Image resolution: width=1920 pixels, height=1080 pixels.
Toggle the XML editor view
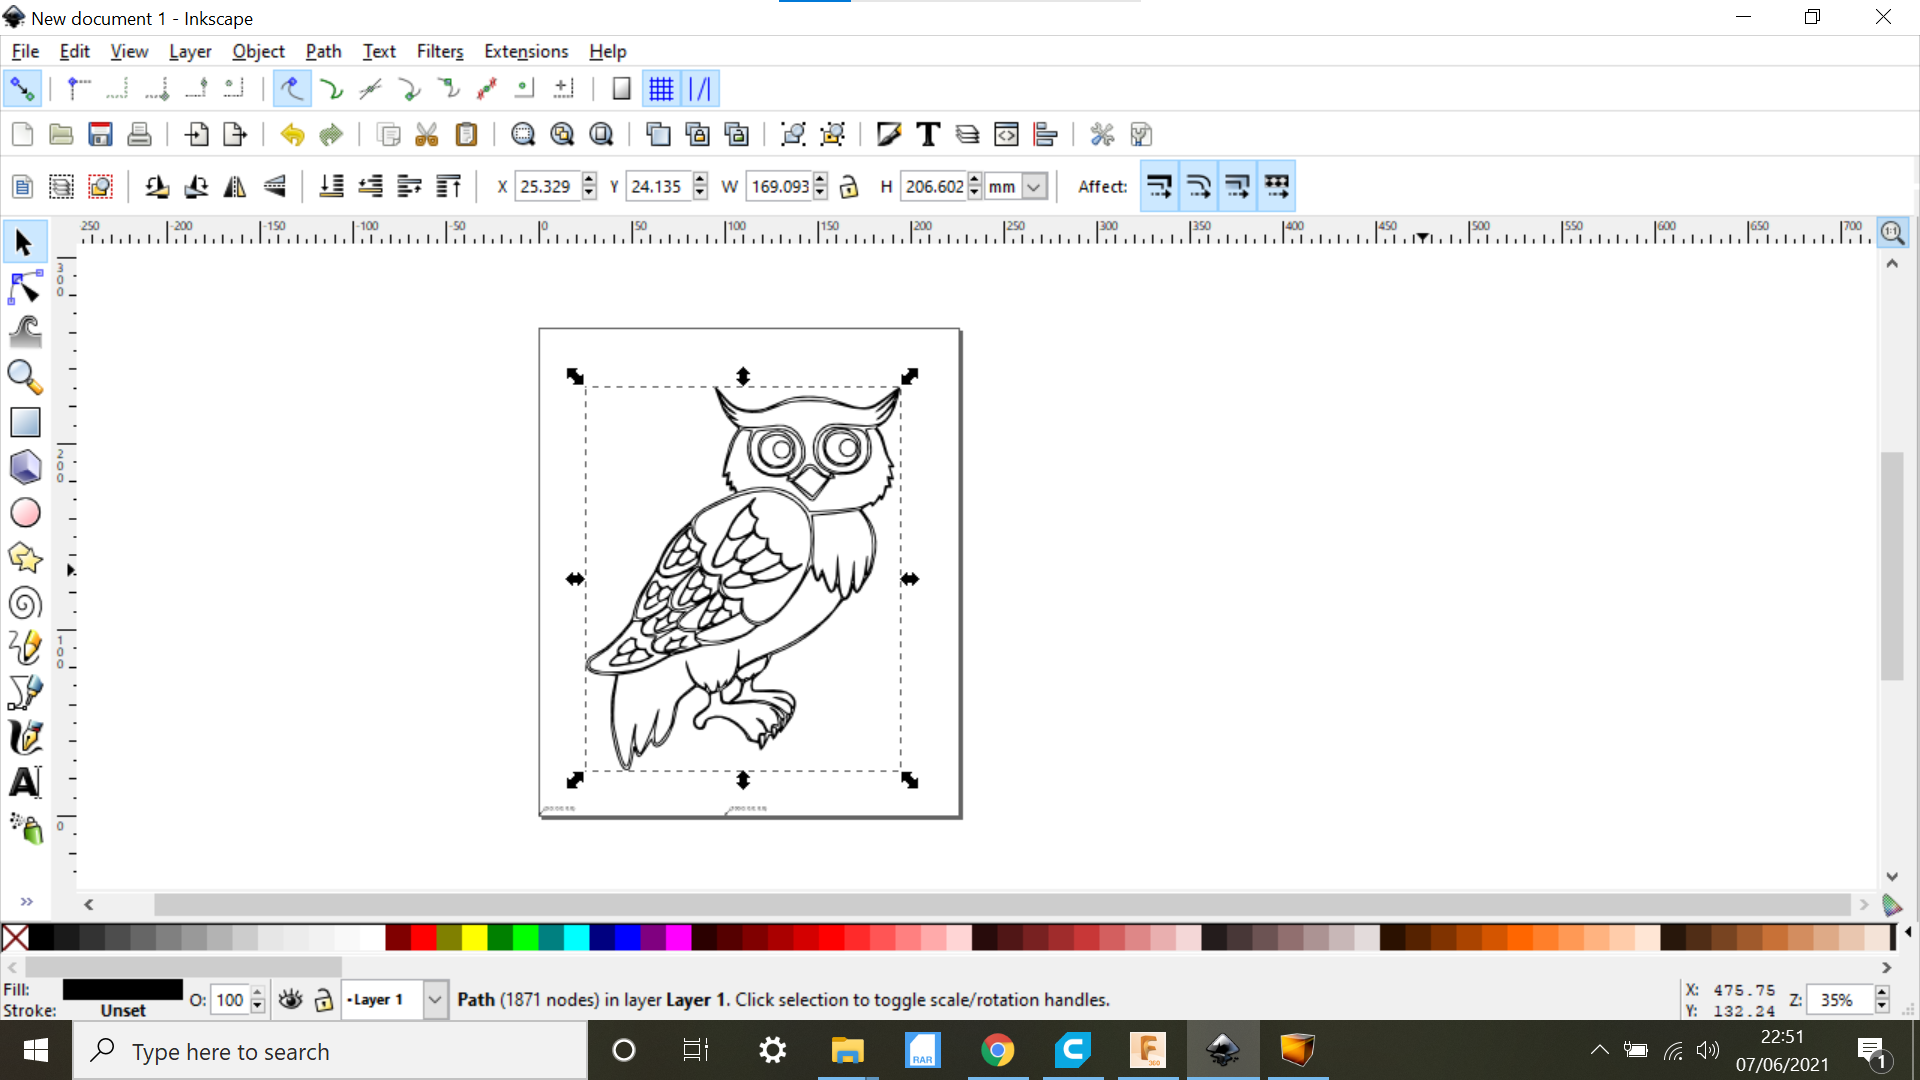click(x=1006, y=135)
